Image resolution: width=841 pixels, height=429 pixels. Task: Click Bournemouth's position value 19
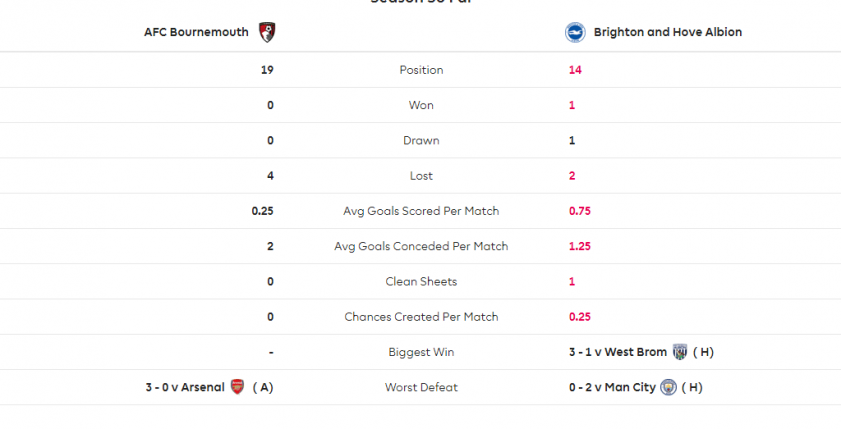point(267,70)
